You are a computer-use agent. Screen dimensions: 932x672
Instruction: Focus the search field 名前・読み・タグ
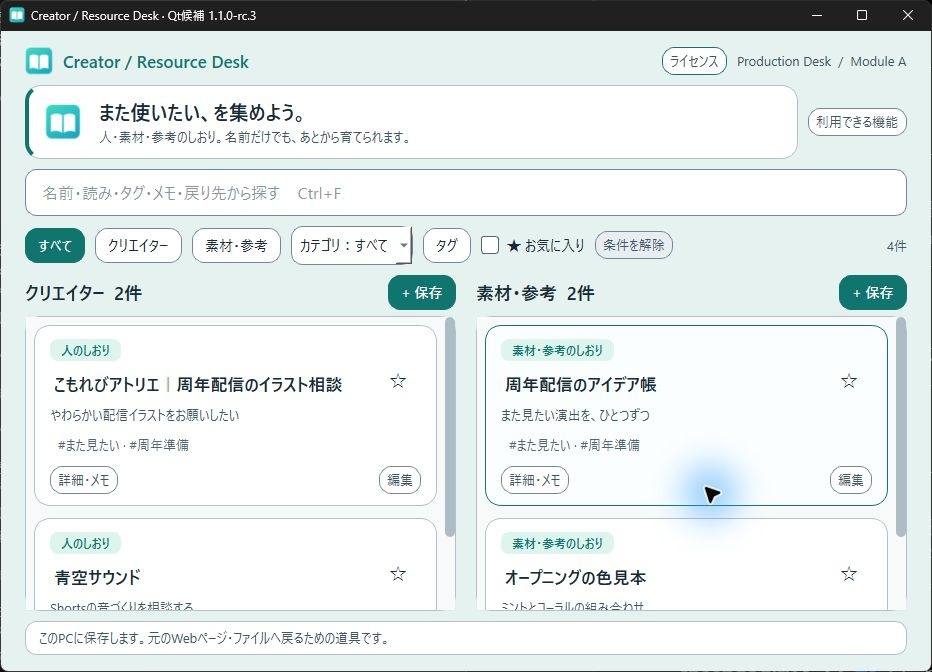465,193
